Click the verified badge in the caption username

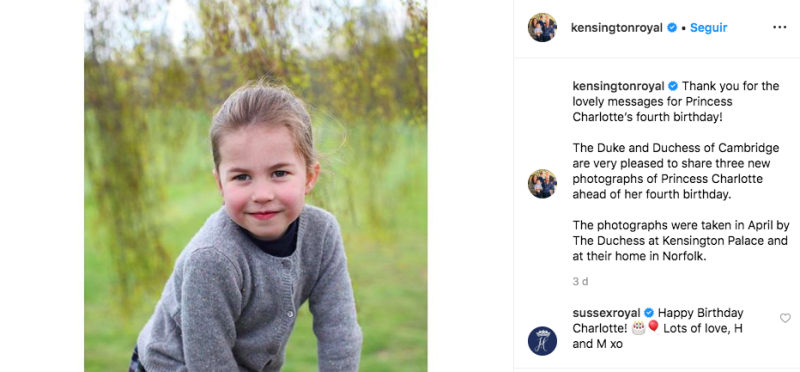(673, 86)
